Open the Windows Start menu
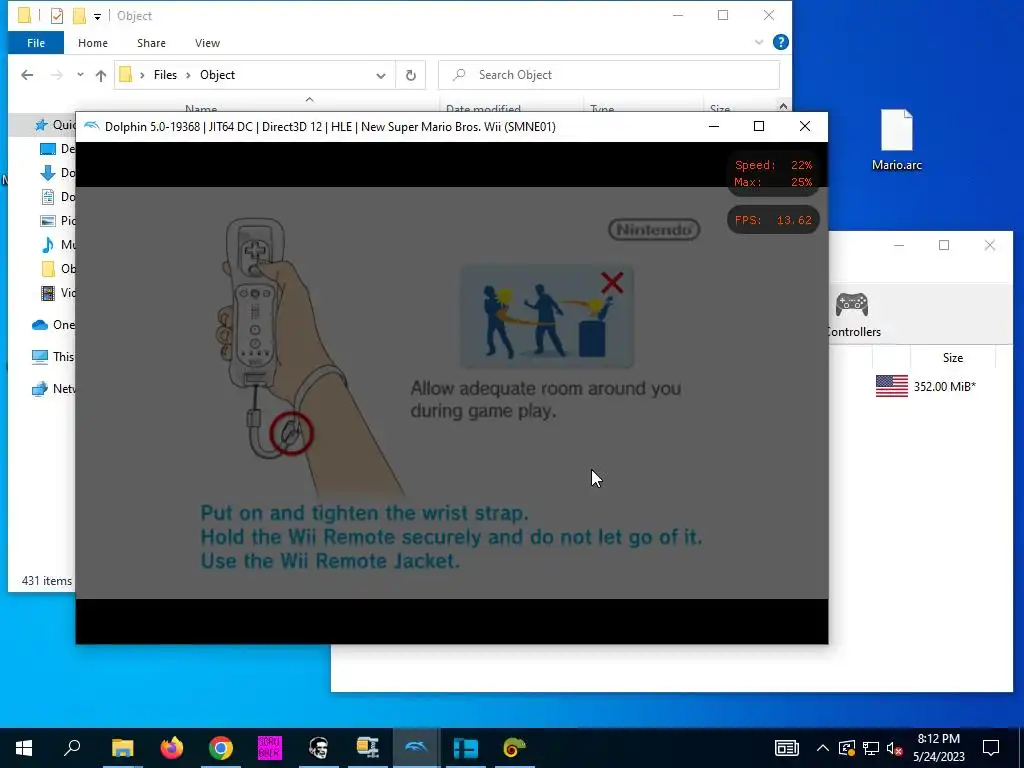1024x768 pixels. pos(24,748)
